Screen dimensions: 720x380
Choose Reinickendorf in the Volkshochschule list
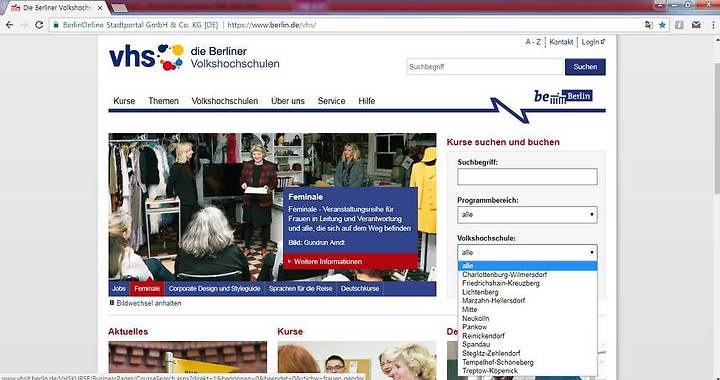(527, 335)
